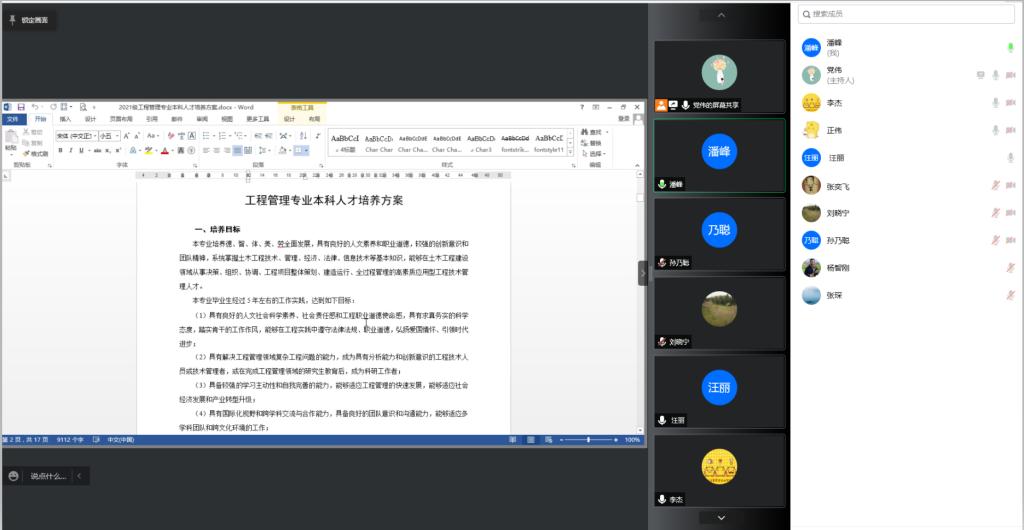
Task: Click the Word help question mark icon
Action: point(582,107)
